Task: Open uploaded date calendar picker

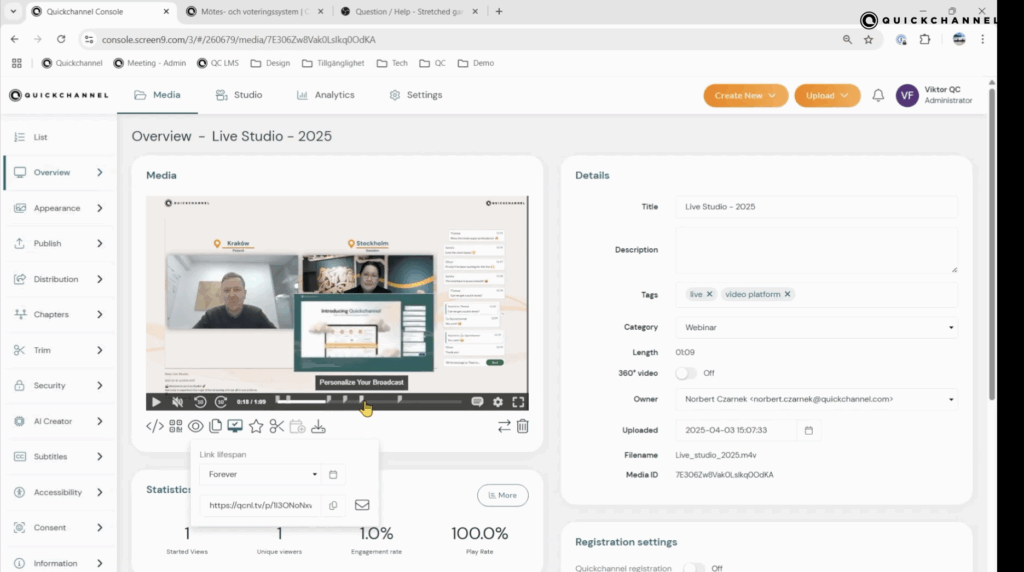Action: [808, 430]
